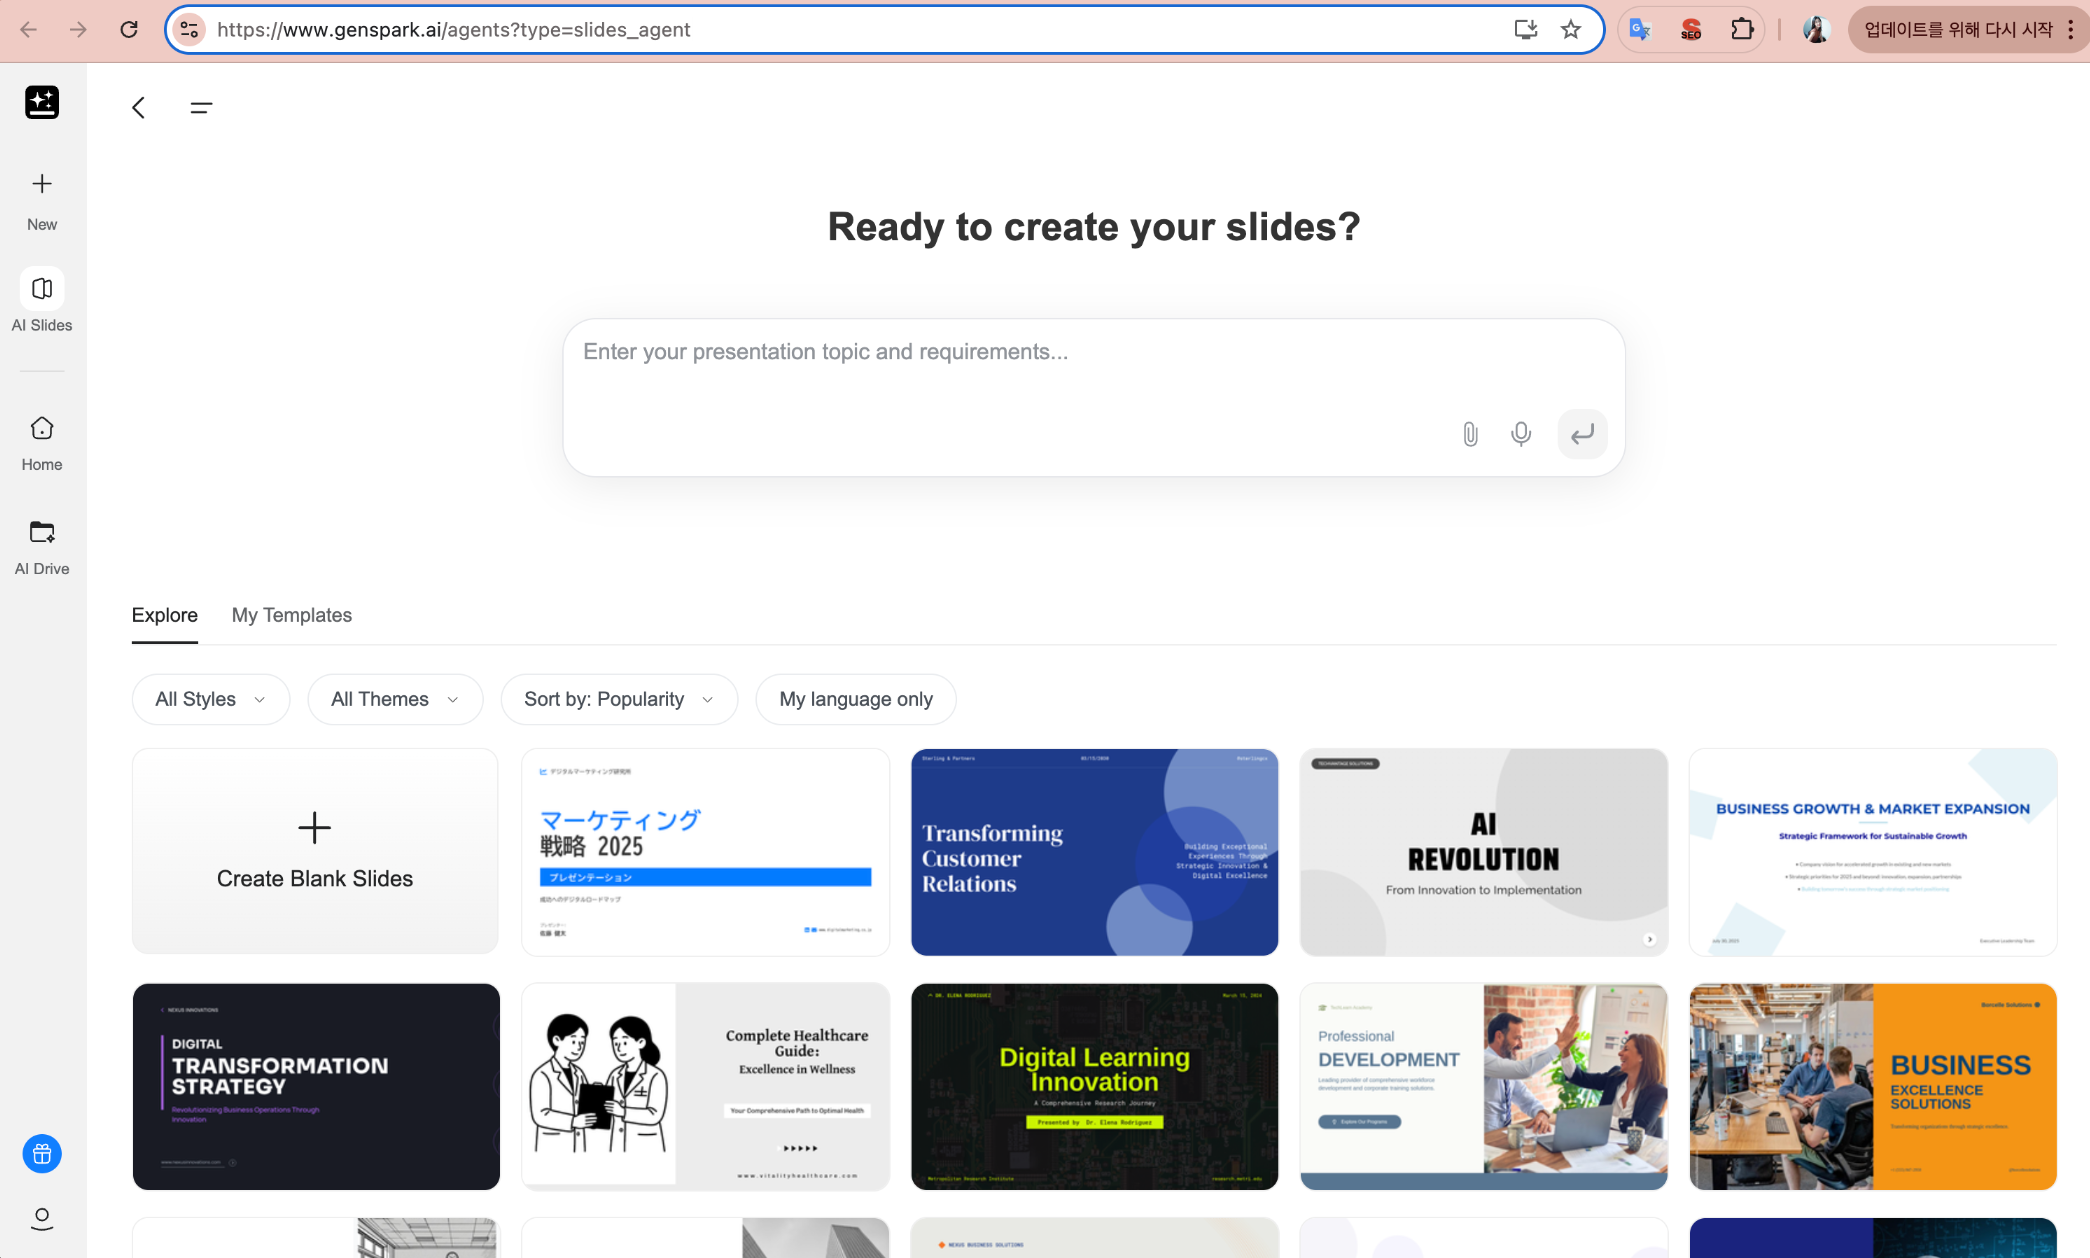Click Create Blank Slides card
Viewport: 2090px width, 1258px height.
coord(315,851)
